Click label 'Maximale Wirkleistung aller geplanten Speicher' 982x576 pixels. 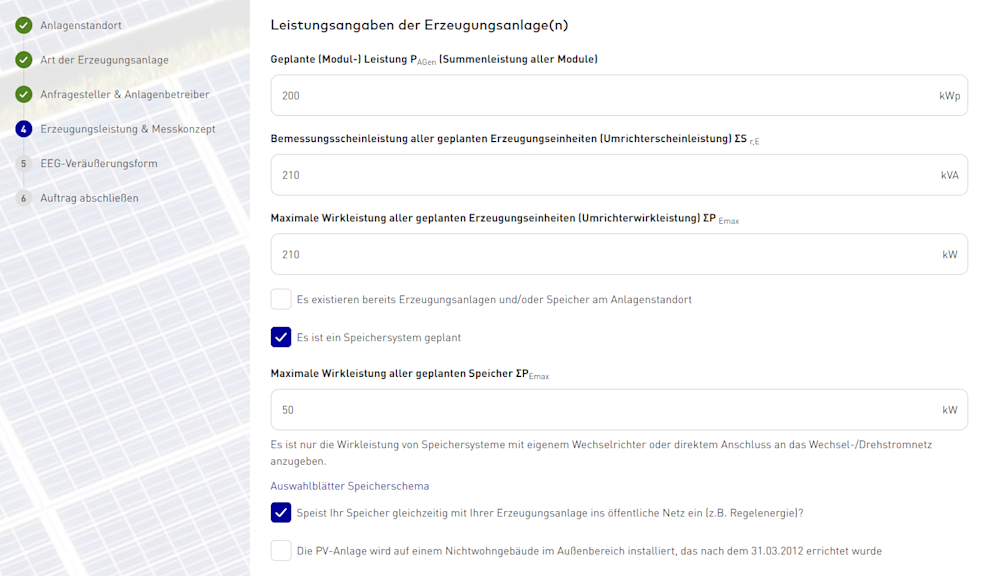pos(410,374)
